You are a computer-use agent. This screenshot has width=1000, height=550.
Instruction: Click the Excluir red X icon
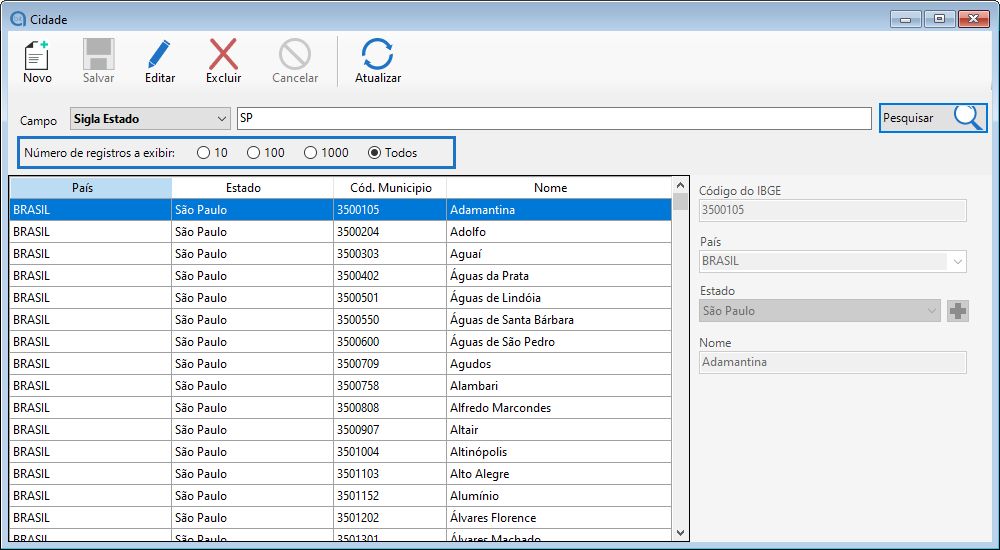point(223,54)
